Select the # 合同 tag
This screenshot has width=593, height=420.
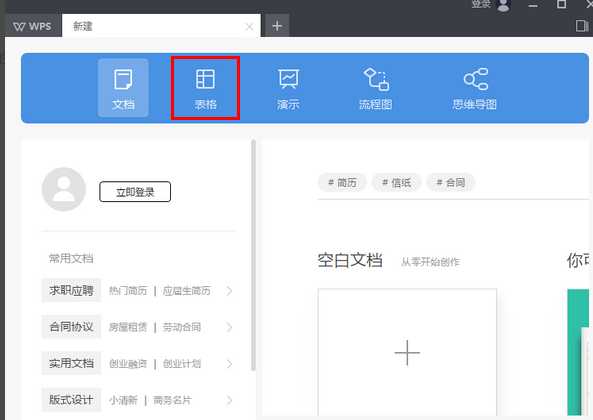pos(451,183)
